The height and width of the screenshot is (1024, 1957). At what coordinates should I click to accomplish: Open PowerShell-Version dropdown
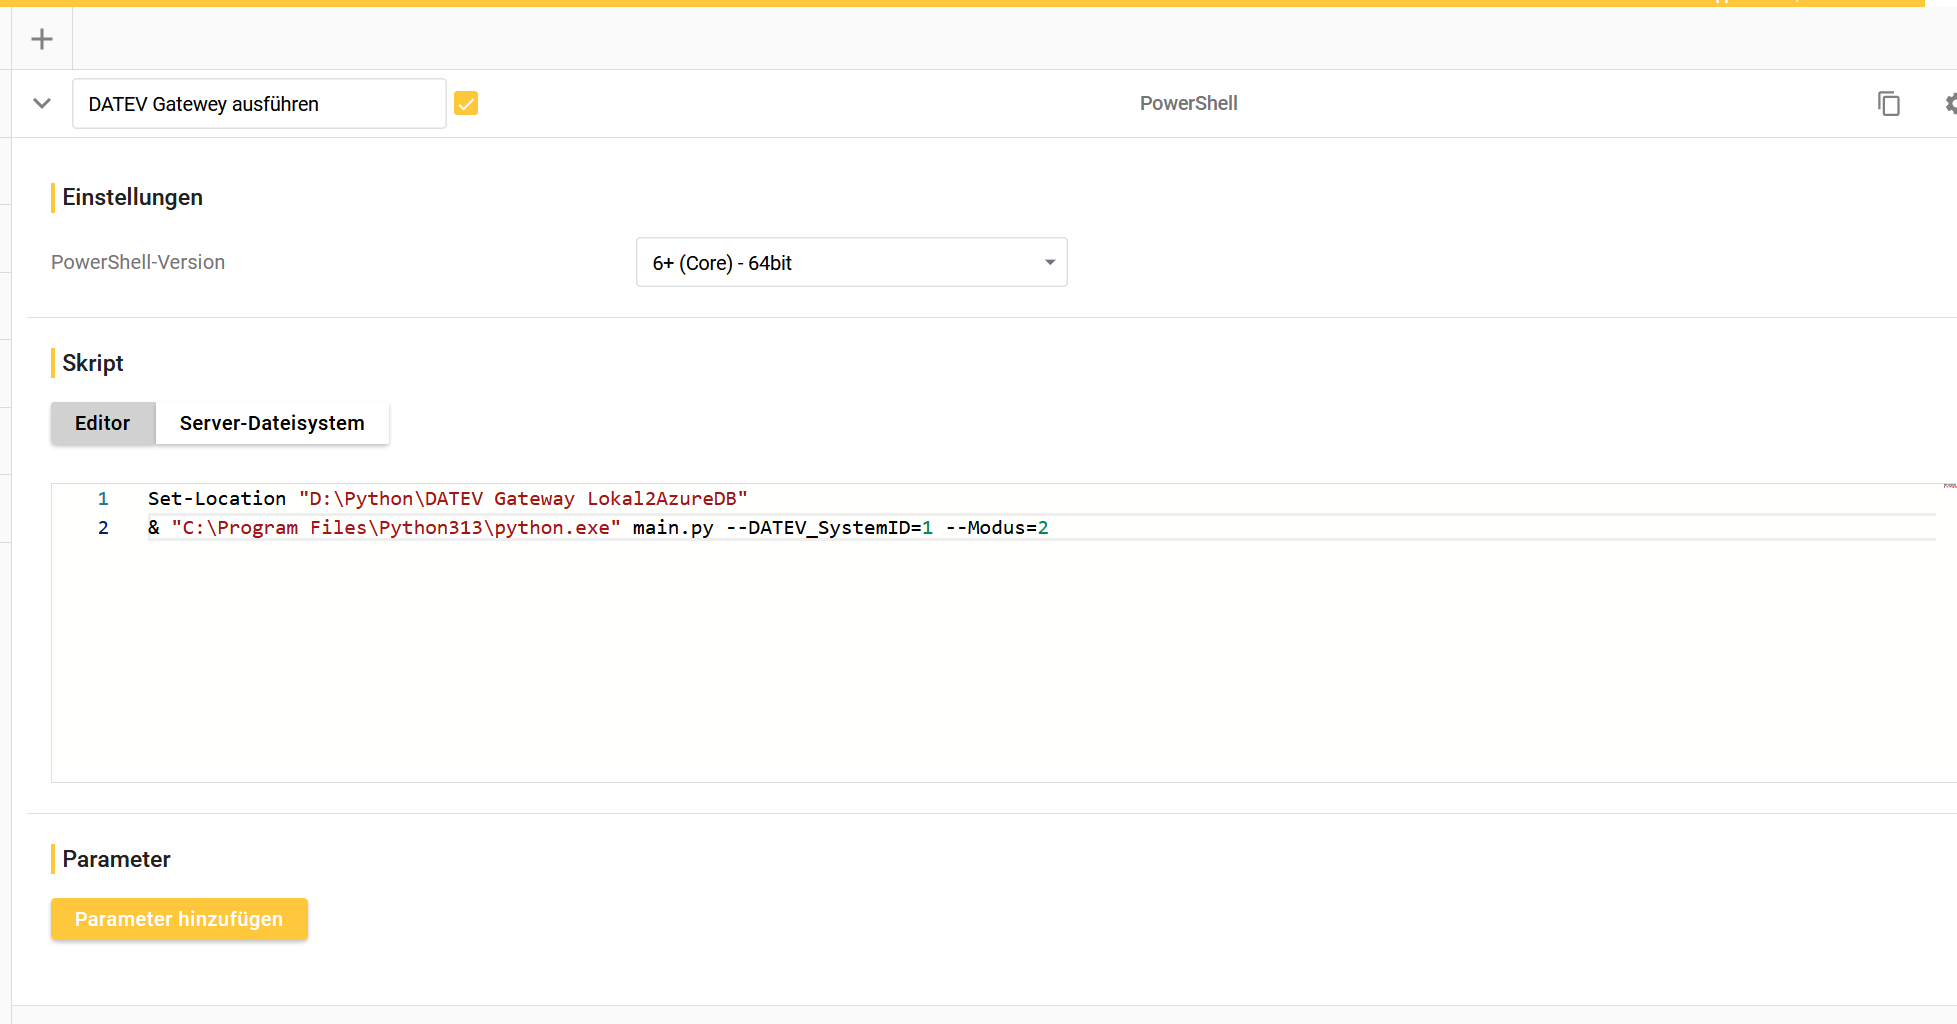coord(852,262)
